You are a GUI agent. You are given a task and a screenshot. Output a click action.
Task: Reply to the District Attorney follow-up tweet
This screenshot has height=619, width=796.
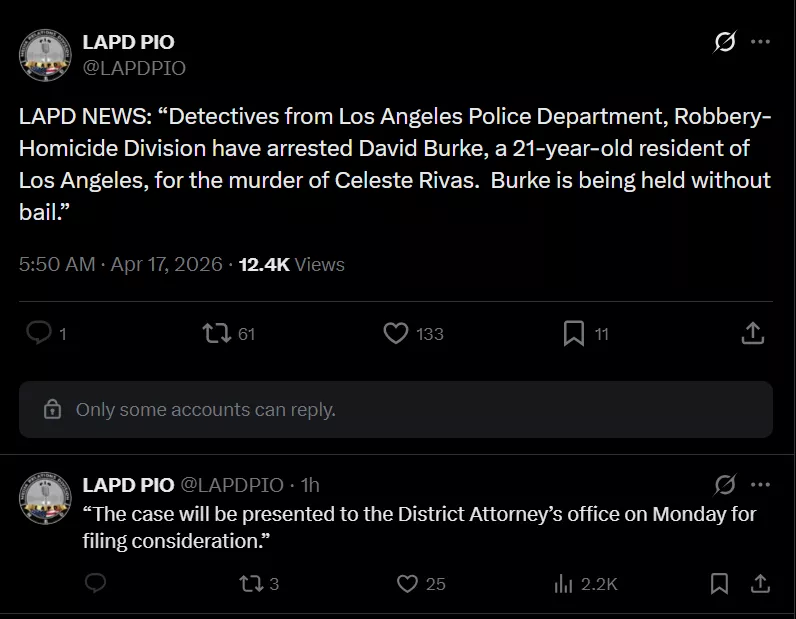tap(95, 583)
